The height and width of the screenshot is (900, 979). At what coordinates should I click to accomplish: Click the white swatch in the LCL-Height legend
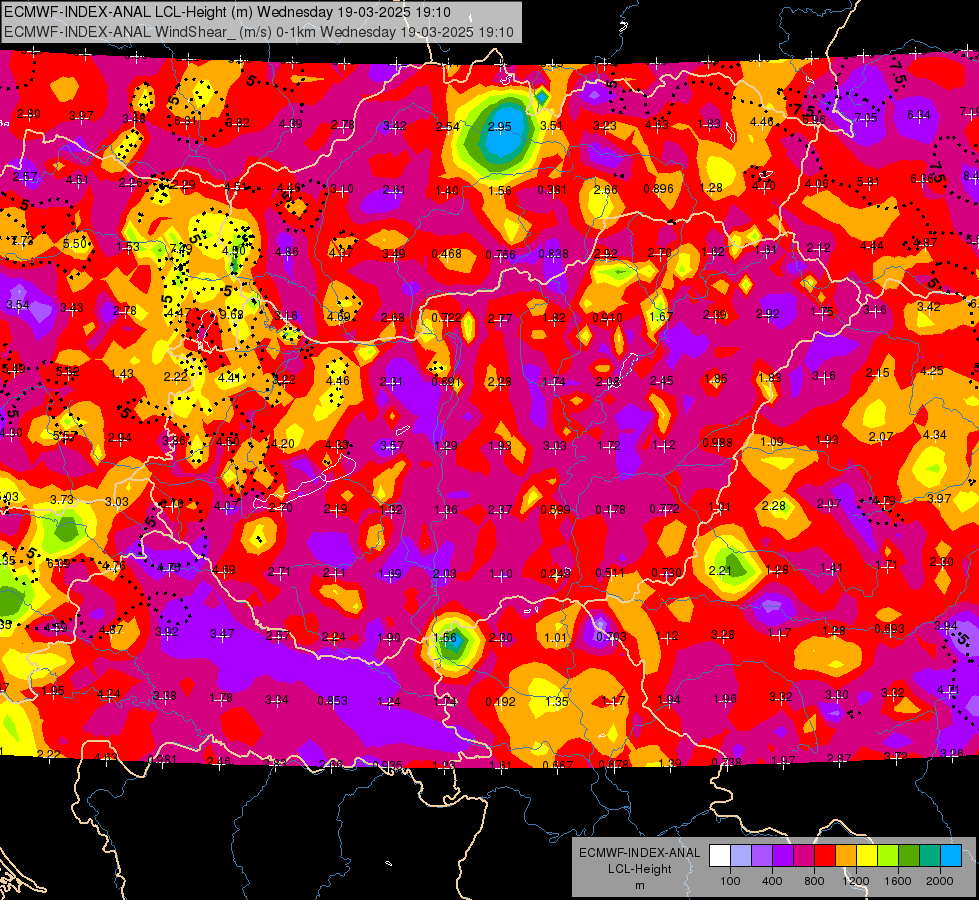[720, 856]
